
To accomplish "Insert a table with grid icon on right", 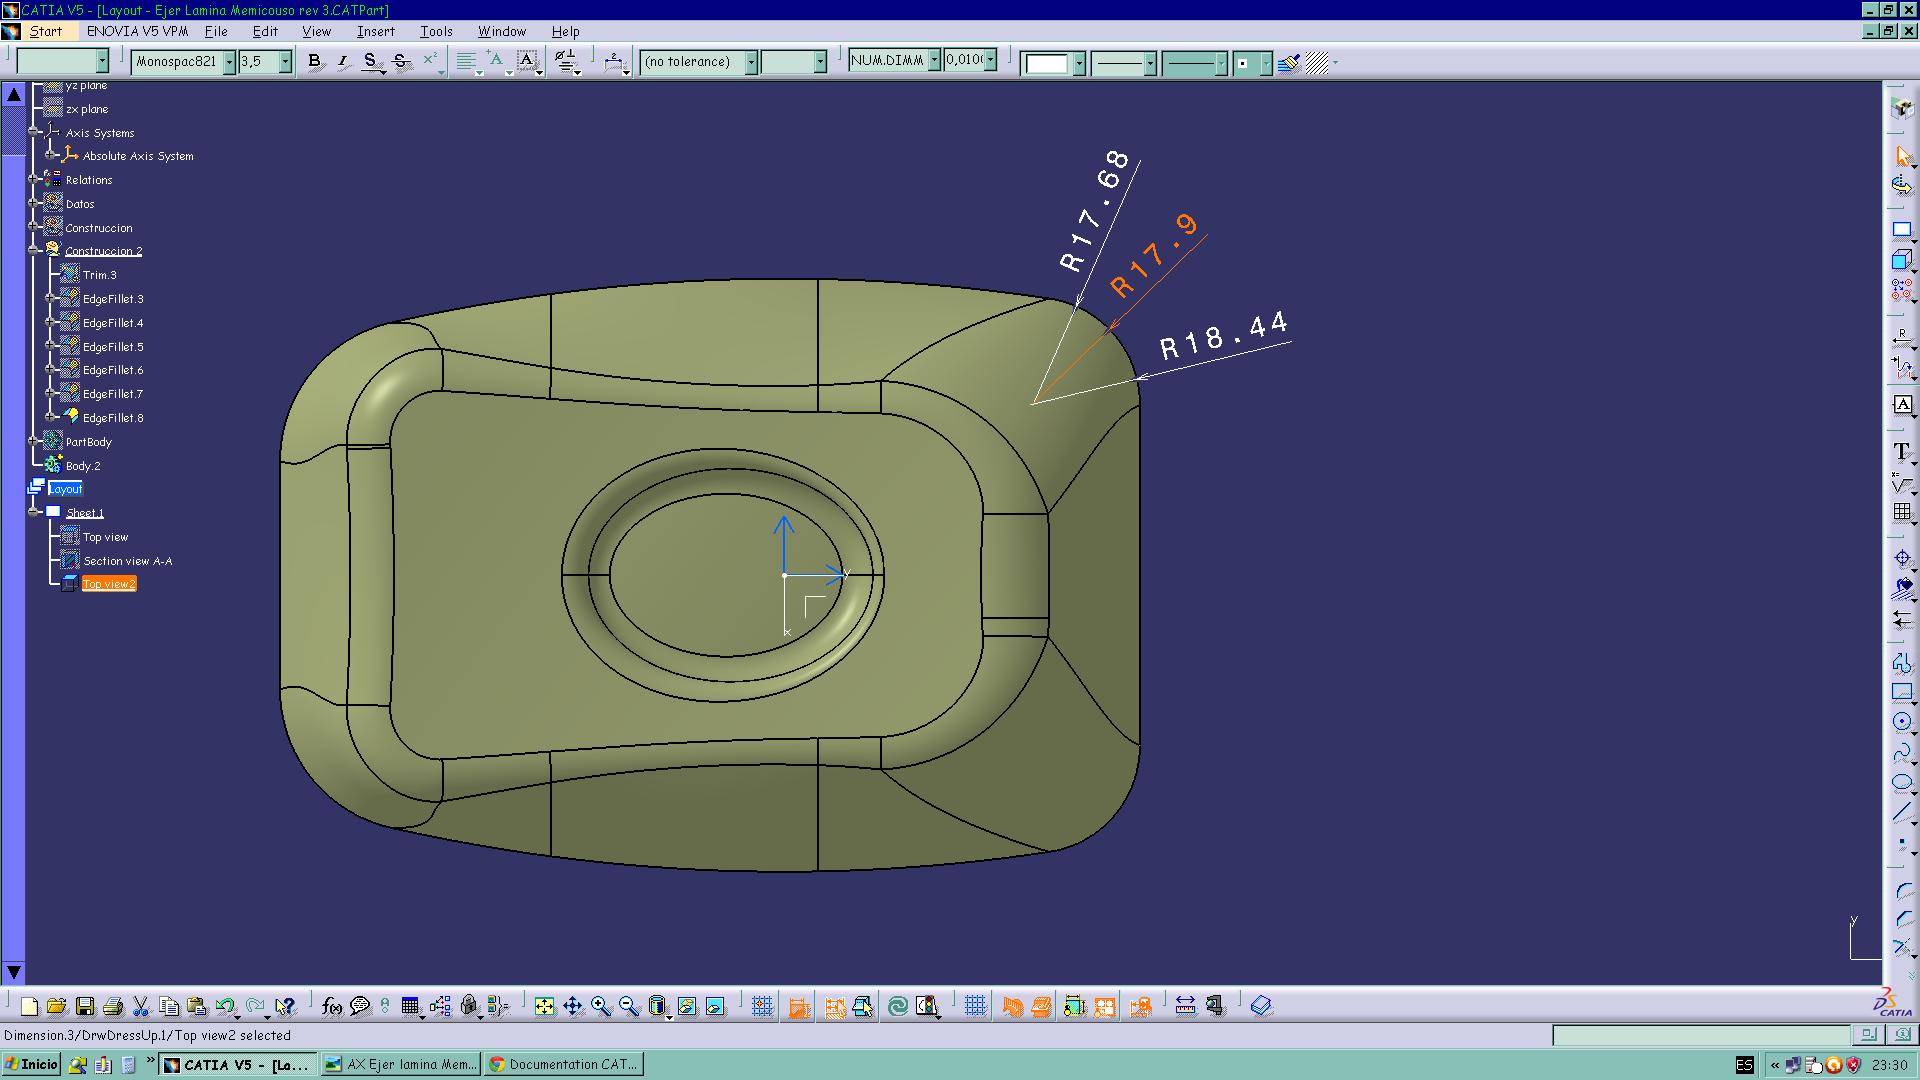I will [1902, 512].
